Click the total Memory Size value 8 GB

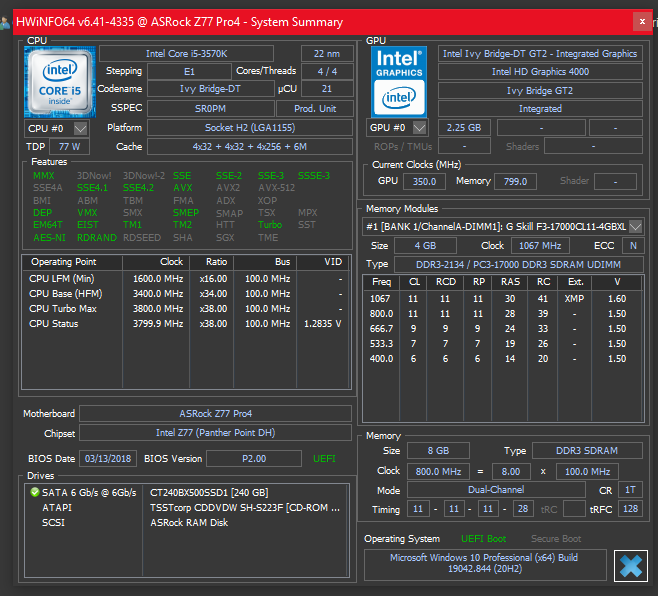coord(438,451)
